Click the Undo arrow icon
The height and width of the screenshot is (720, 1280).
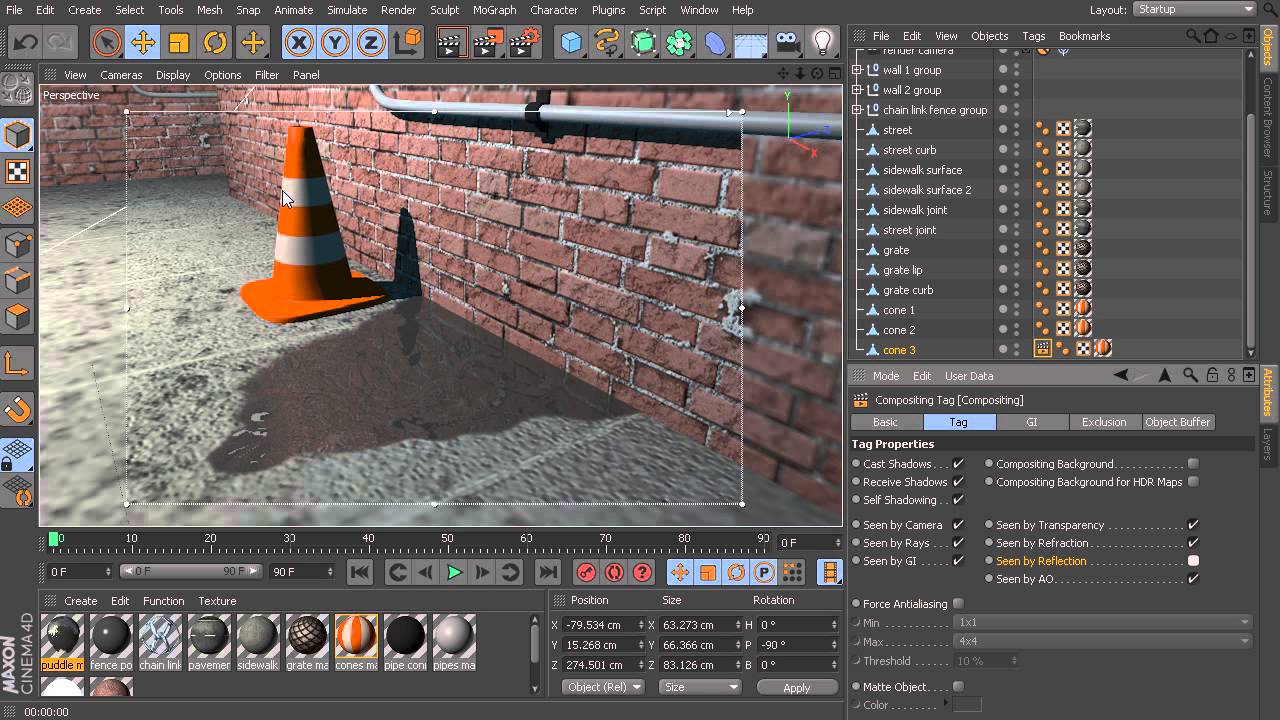click(x=26, y=43)
